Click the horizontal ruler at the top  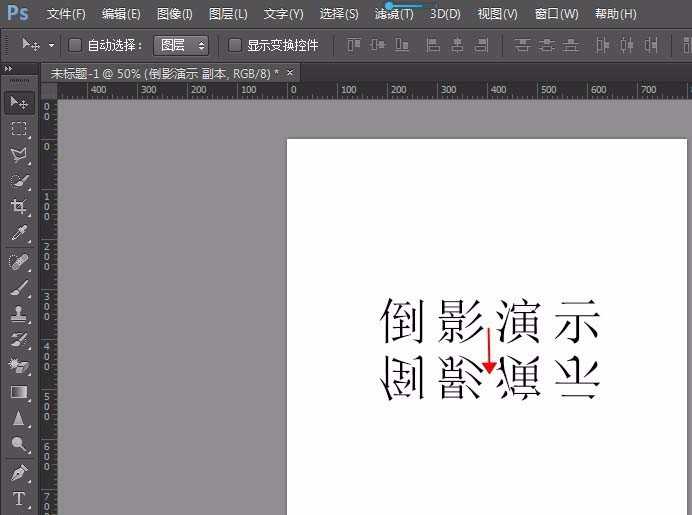(x=375, y=90)
